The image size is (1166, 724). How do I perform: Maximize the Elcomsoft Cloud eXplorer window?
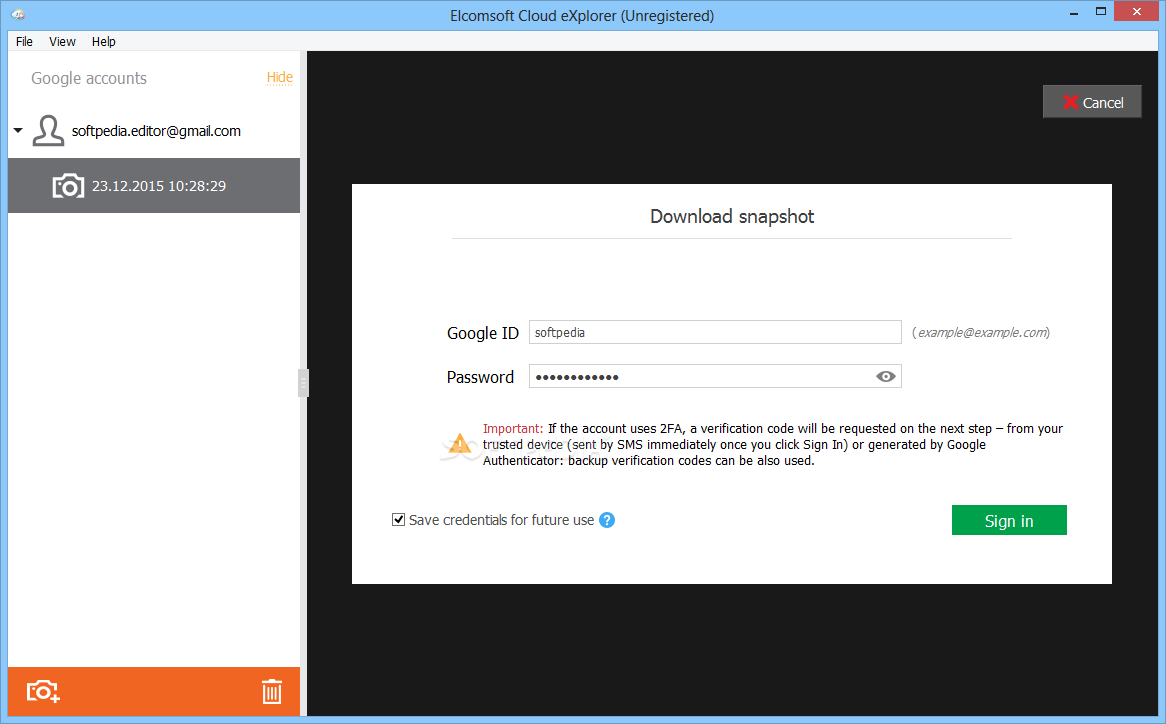[1101, 11]
